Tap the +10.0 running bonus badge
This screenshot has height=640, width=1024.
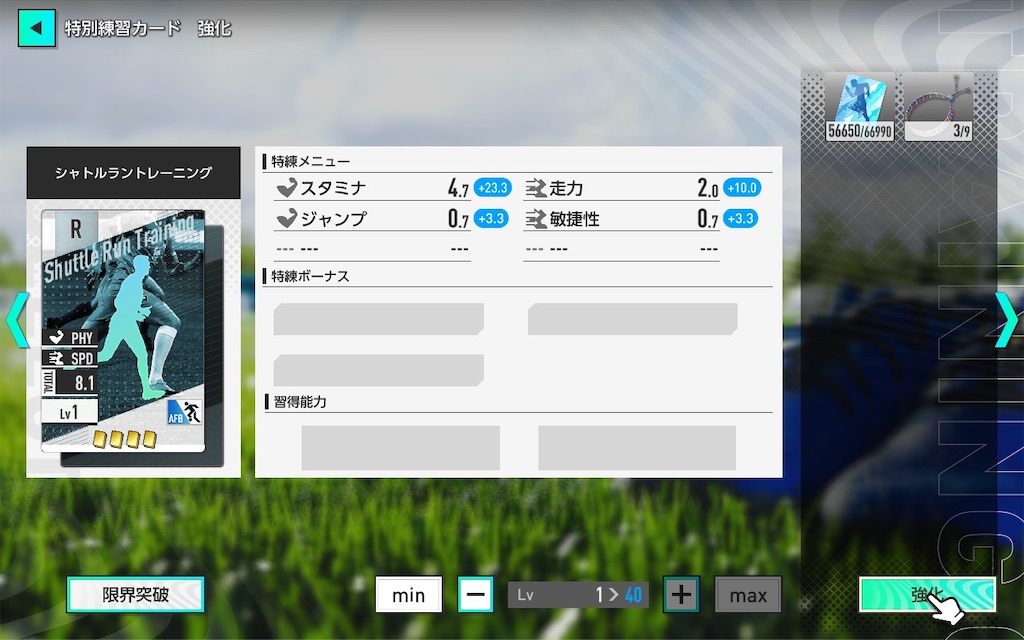point(742,188)
